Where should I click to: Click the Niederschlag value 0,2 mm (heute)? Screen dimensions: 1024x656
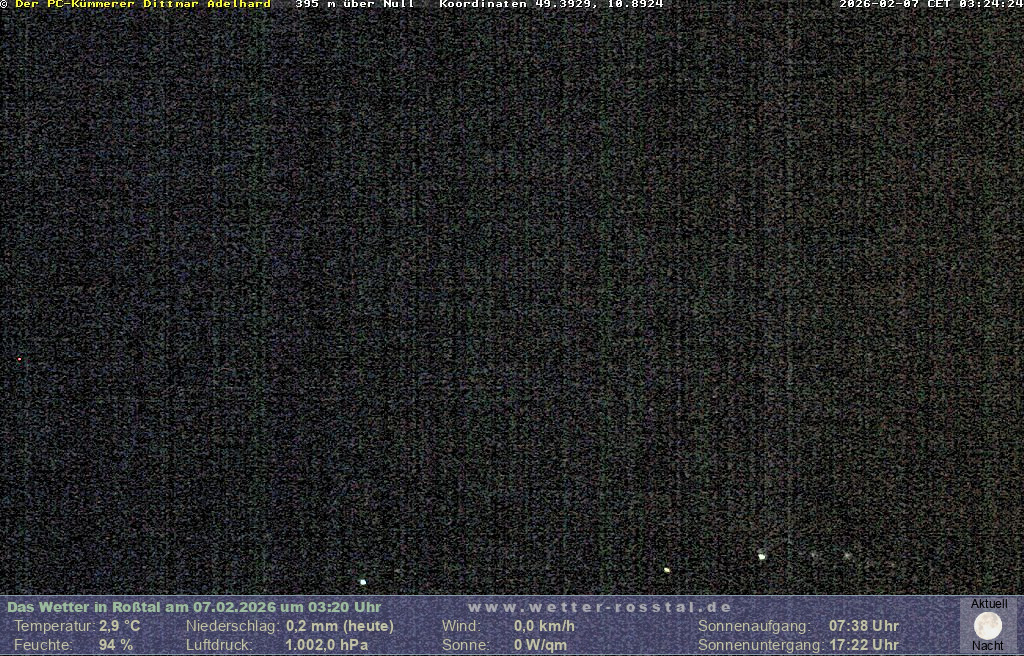coord(340,626)
